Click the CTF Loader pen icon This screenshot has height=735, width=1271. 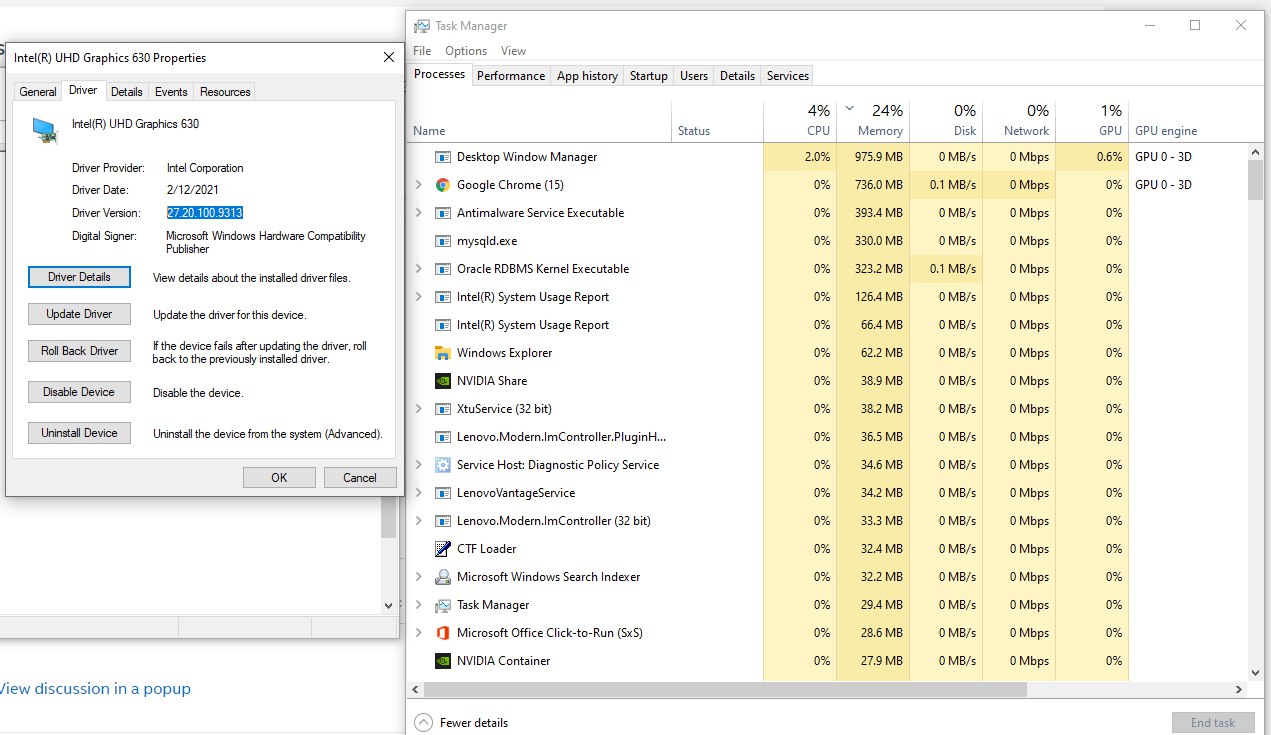(x=443, y=549)
